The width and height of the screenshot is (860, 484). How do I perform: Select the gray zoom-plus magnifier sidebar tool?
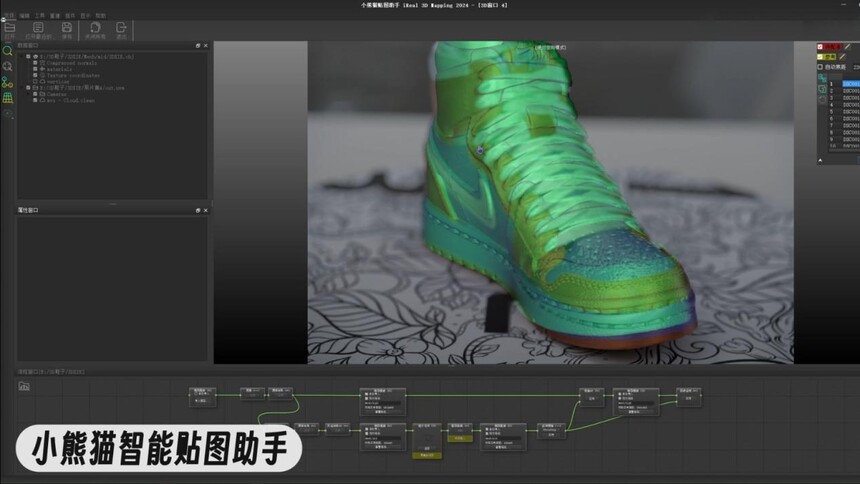pos(7,66)
